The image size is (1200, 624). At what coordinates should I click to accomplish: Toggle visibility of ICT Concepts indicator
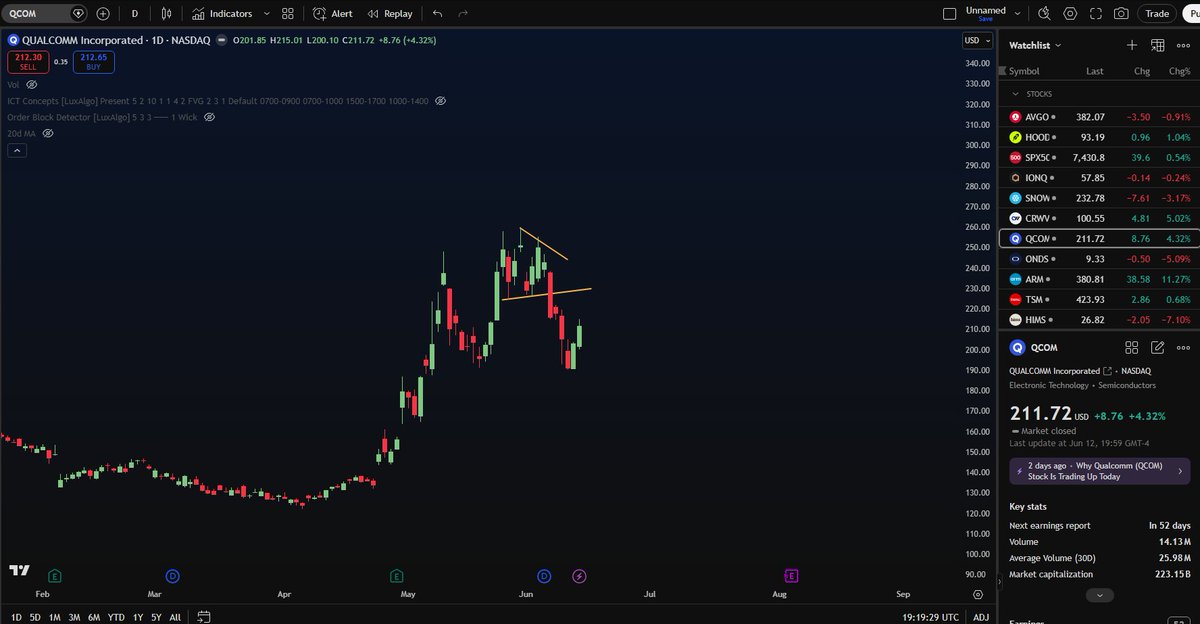point(440,101)
